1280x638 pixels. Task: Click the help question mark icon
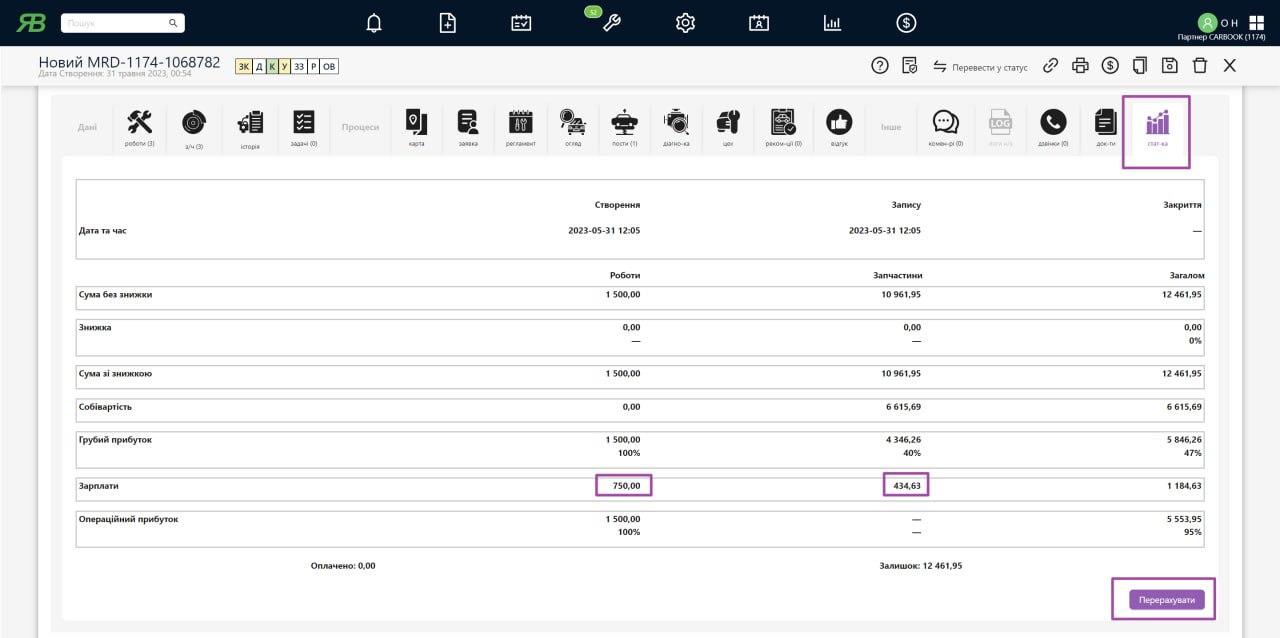click(880, 66)
